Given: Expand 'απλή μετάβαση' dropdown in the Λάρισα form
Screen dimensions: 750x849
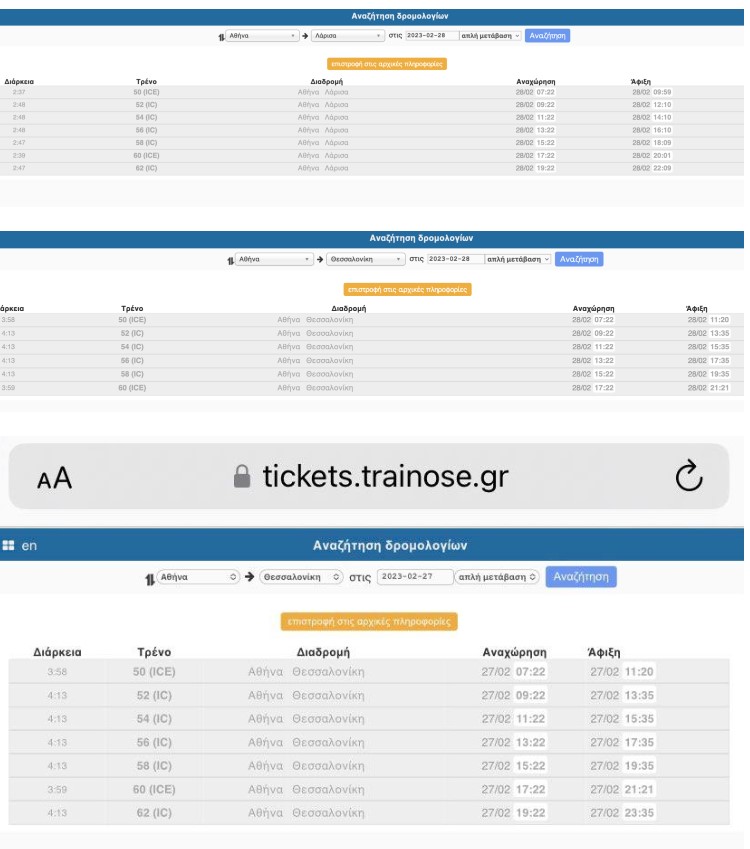Looking at the screenshot, I should tap(490, 35).
